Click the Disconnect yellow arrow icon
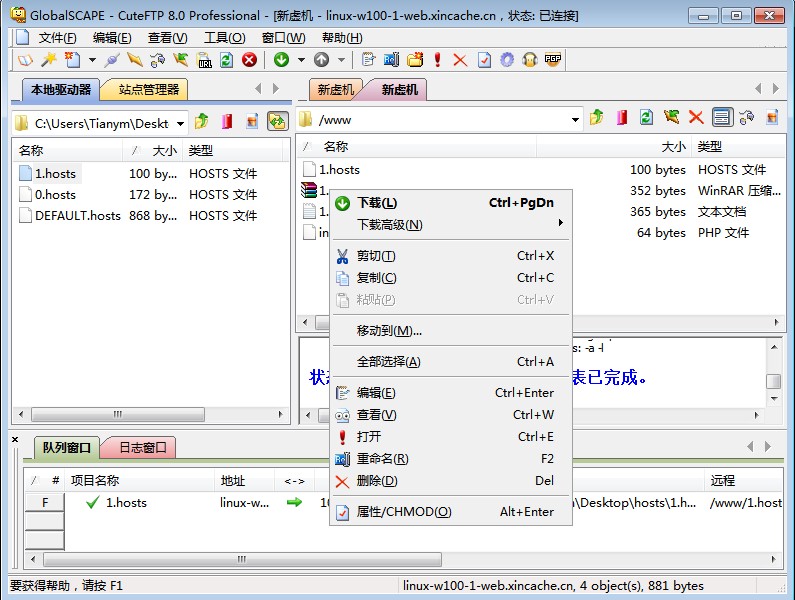 click(134, 60)
